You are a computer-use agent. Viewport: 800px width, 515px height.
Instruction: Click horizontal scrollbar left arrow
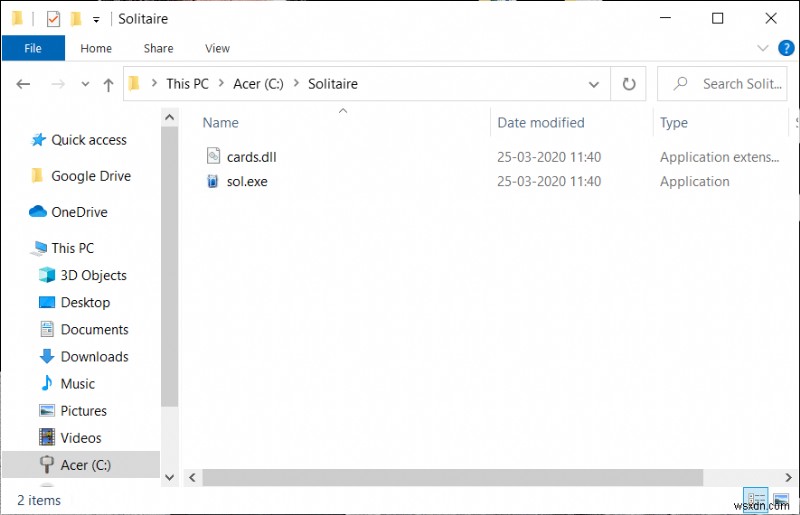pos(192,478)
